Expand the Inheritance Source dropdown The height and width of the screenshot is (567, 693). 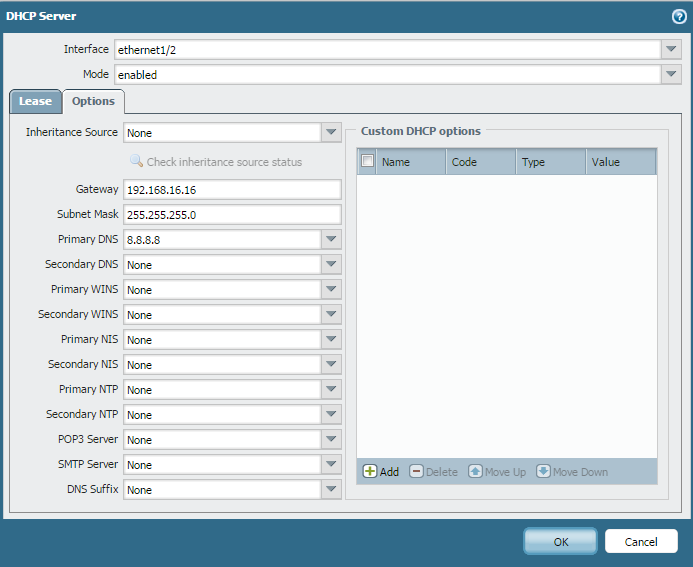click(x=332, y=132)
